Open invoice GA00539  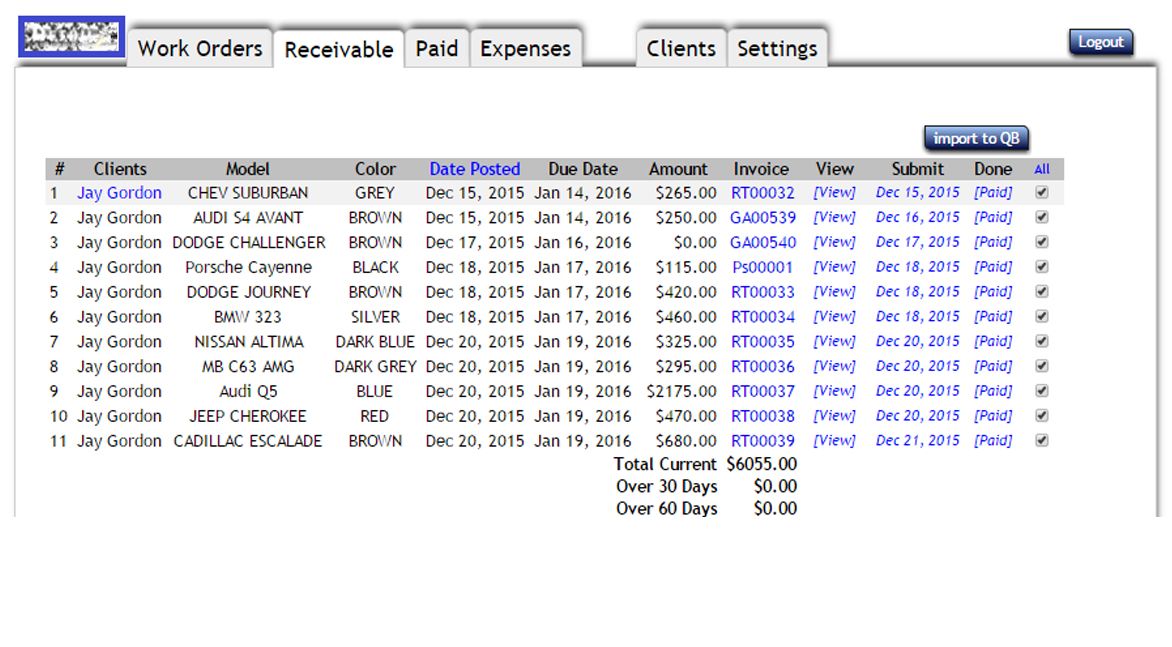click(762, 217)
